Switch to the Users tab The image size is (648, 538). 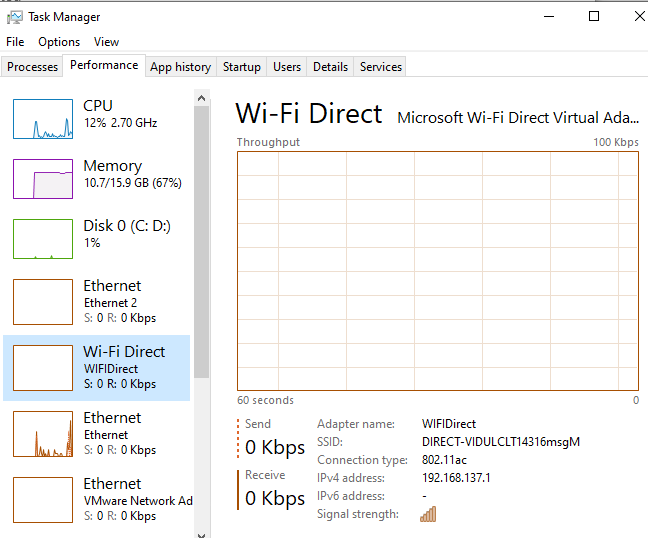[x=287, y=67]
